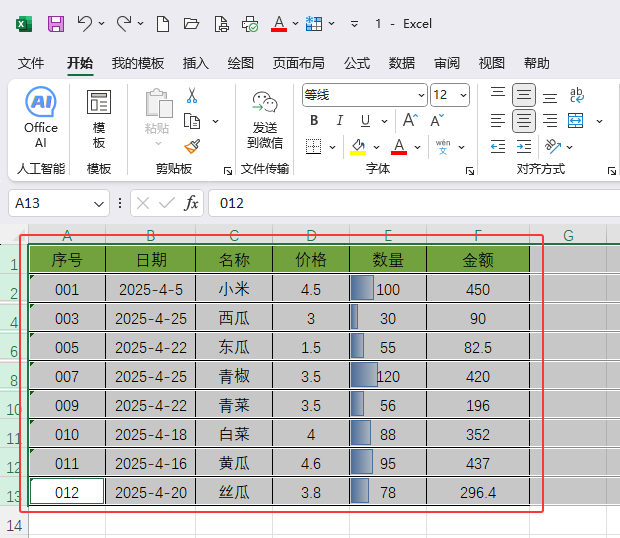Toggle top align
The image size is (620, 538).
(x=498, y=95)
